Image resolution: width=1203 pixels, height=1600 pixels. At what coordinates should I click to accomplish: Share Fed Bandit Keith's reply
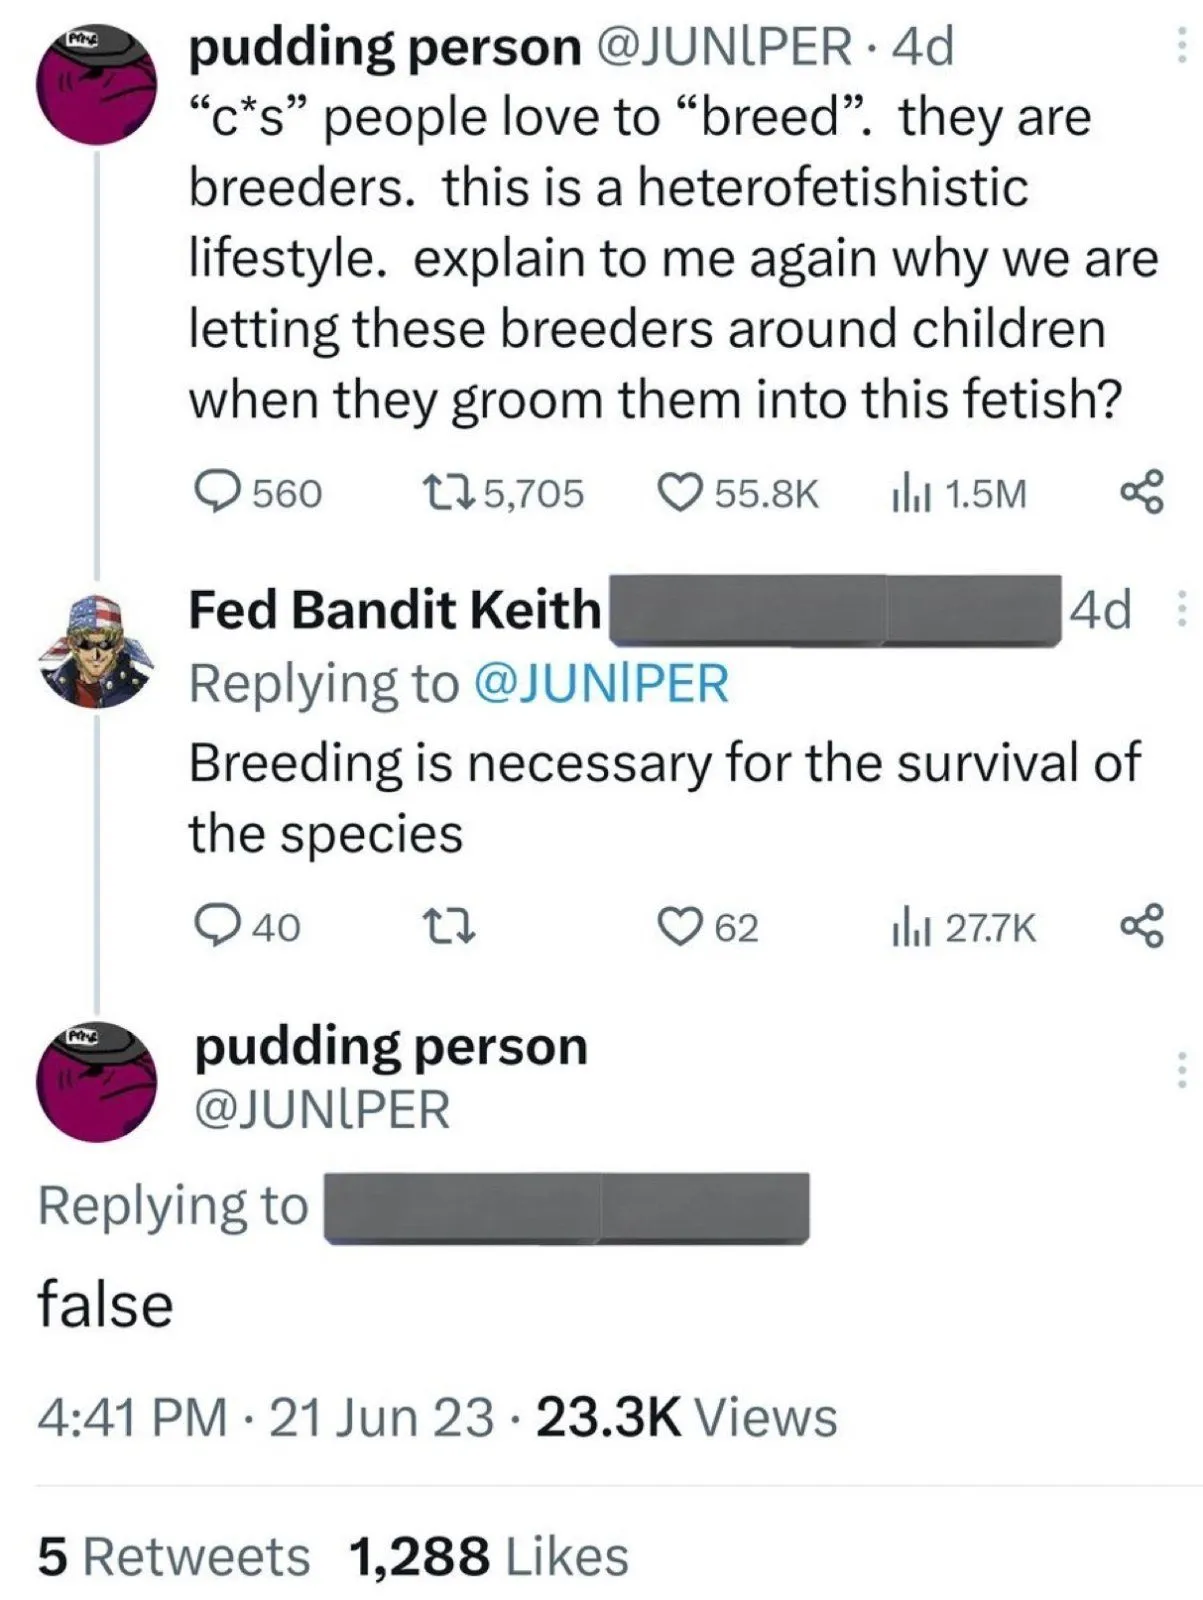point(1142,927)
